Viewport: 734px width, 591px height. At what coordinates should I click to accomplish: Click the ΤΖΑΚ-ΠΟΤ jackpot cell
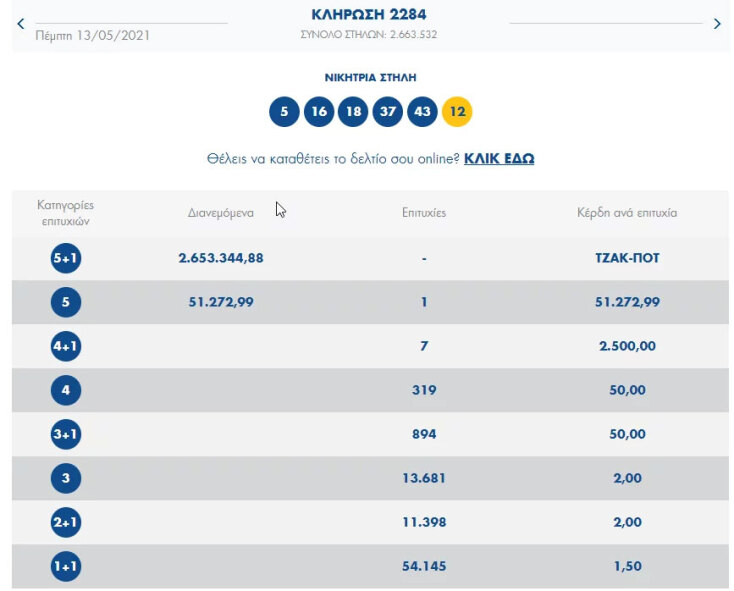(627, 258)
